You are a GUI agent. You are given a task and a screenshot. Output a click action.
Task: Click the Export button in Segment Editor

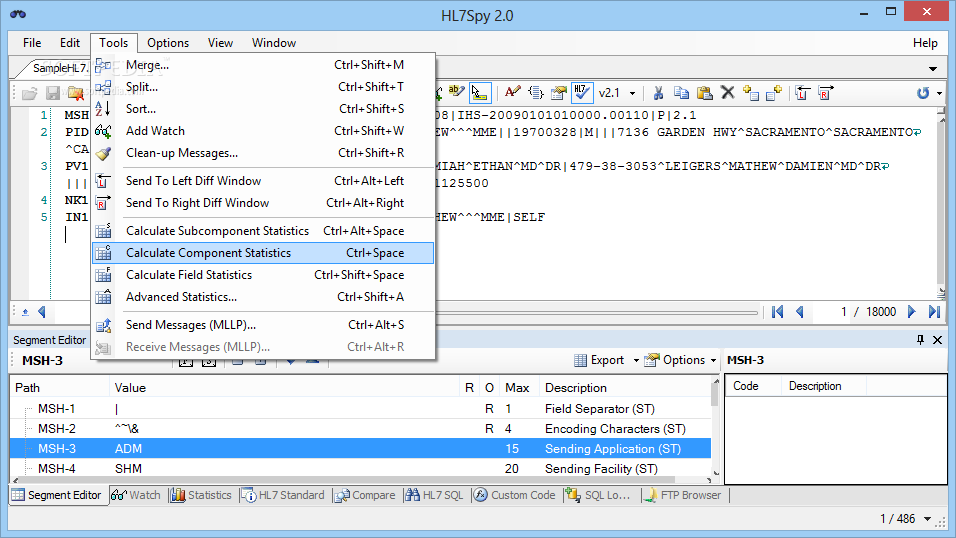(599, 360)
